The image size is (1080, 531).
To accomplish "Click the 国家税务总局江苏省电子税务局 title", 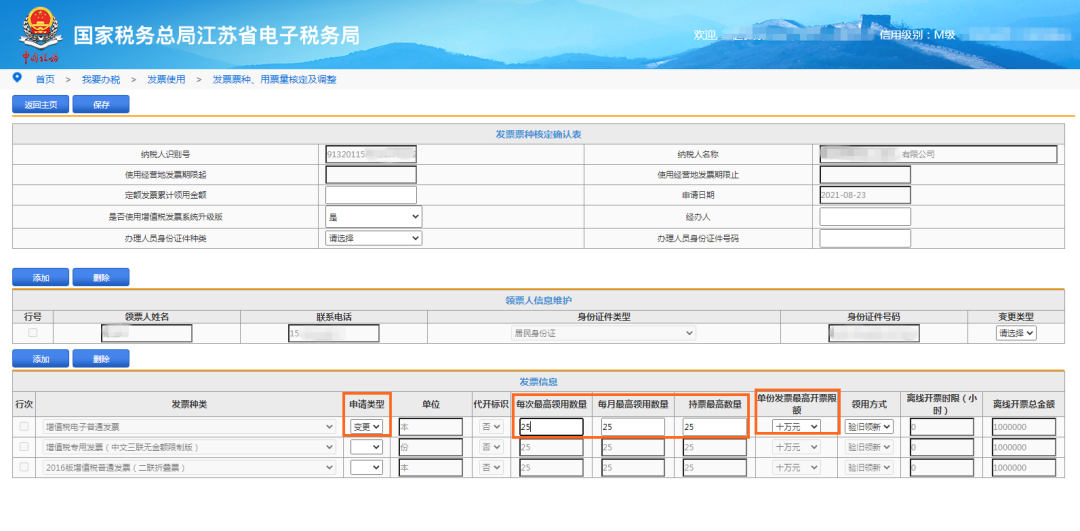I will [x=216, y=36].
